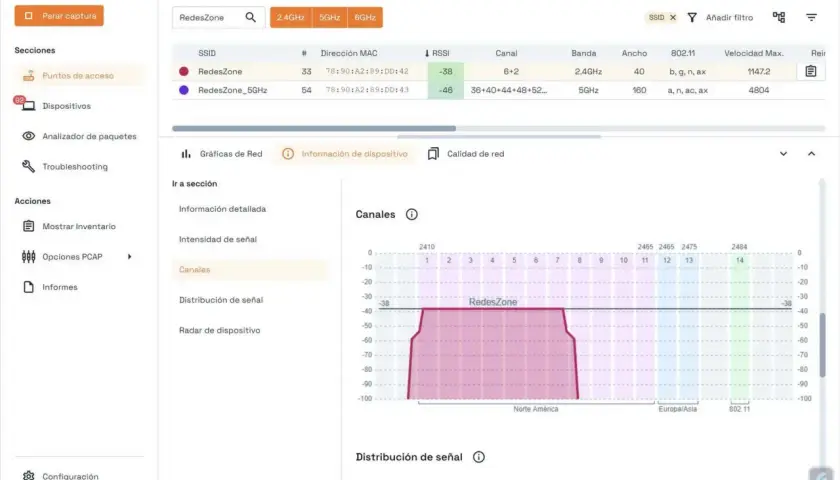Click the inventory clipboard icon in sidebar
Image resolution: width=840 pixels, height=480 pixels.
(x=28, y=226)
